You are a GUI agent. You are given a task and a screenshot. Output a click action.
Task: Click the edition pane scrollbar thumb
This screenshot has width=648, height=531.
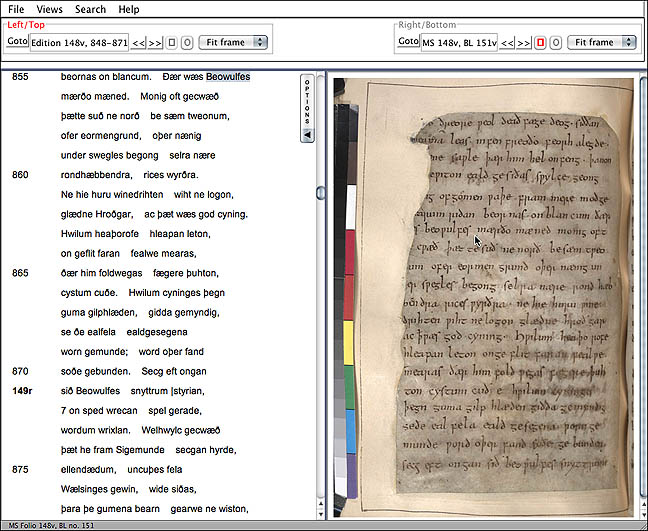tap(321, 193)
